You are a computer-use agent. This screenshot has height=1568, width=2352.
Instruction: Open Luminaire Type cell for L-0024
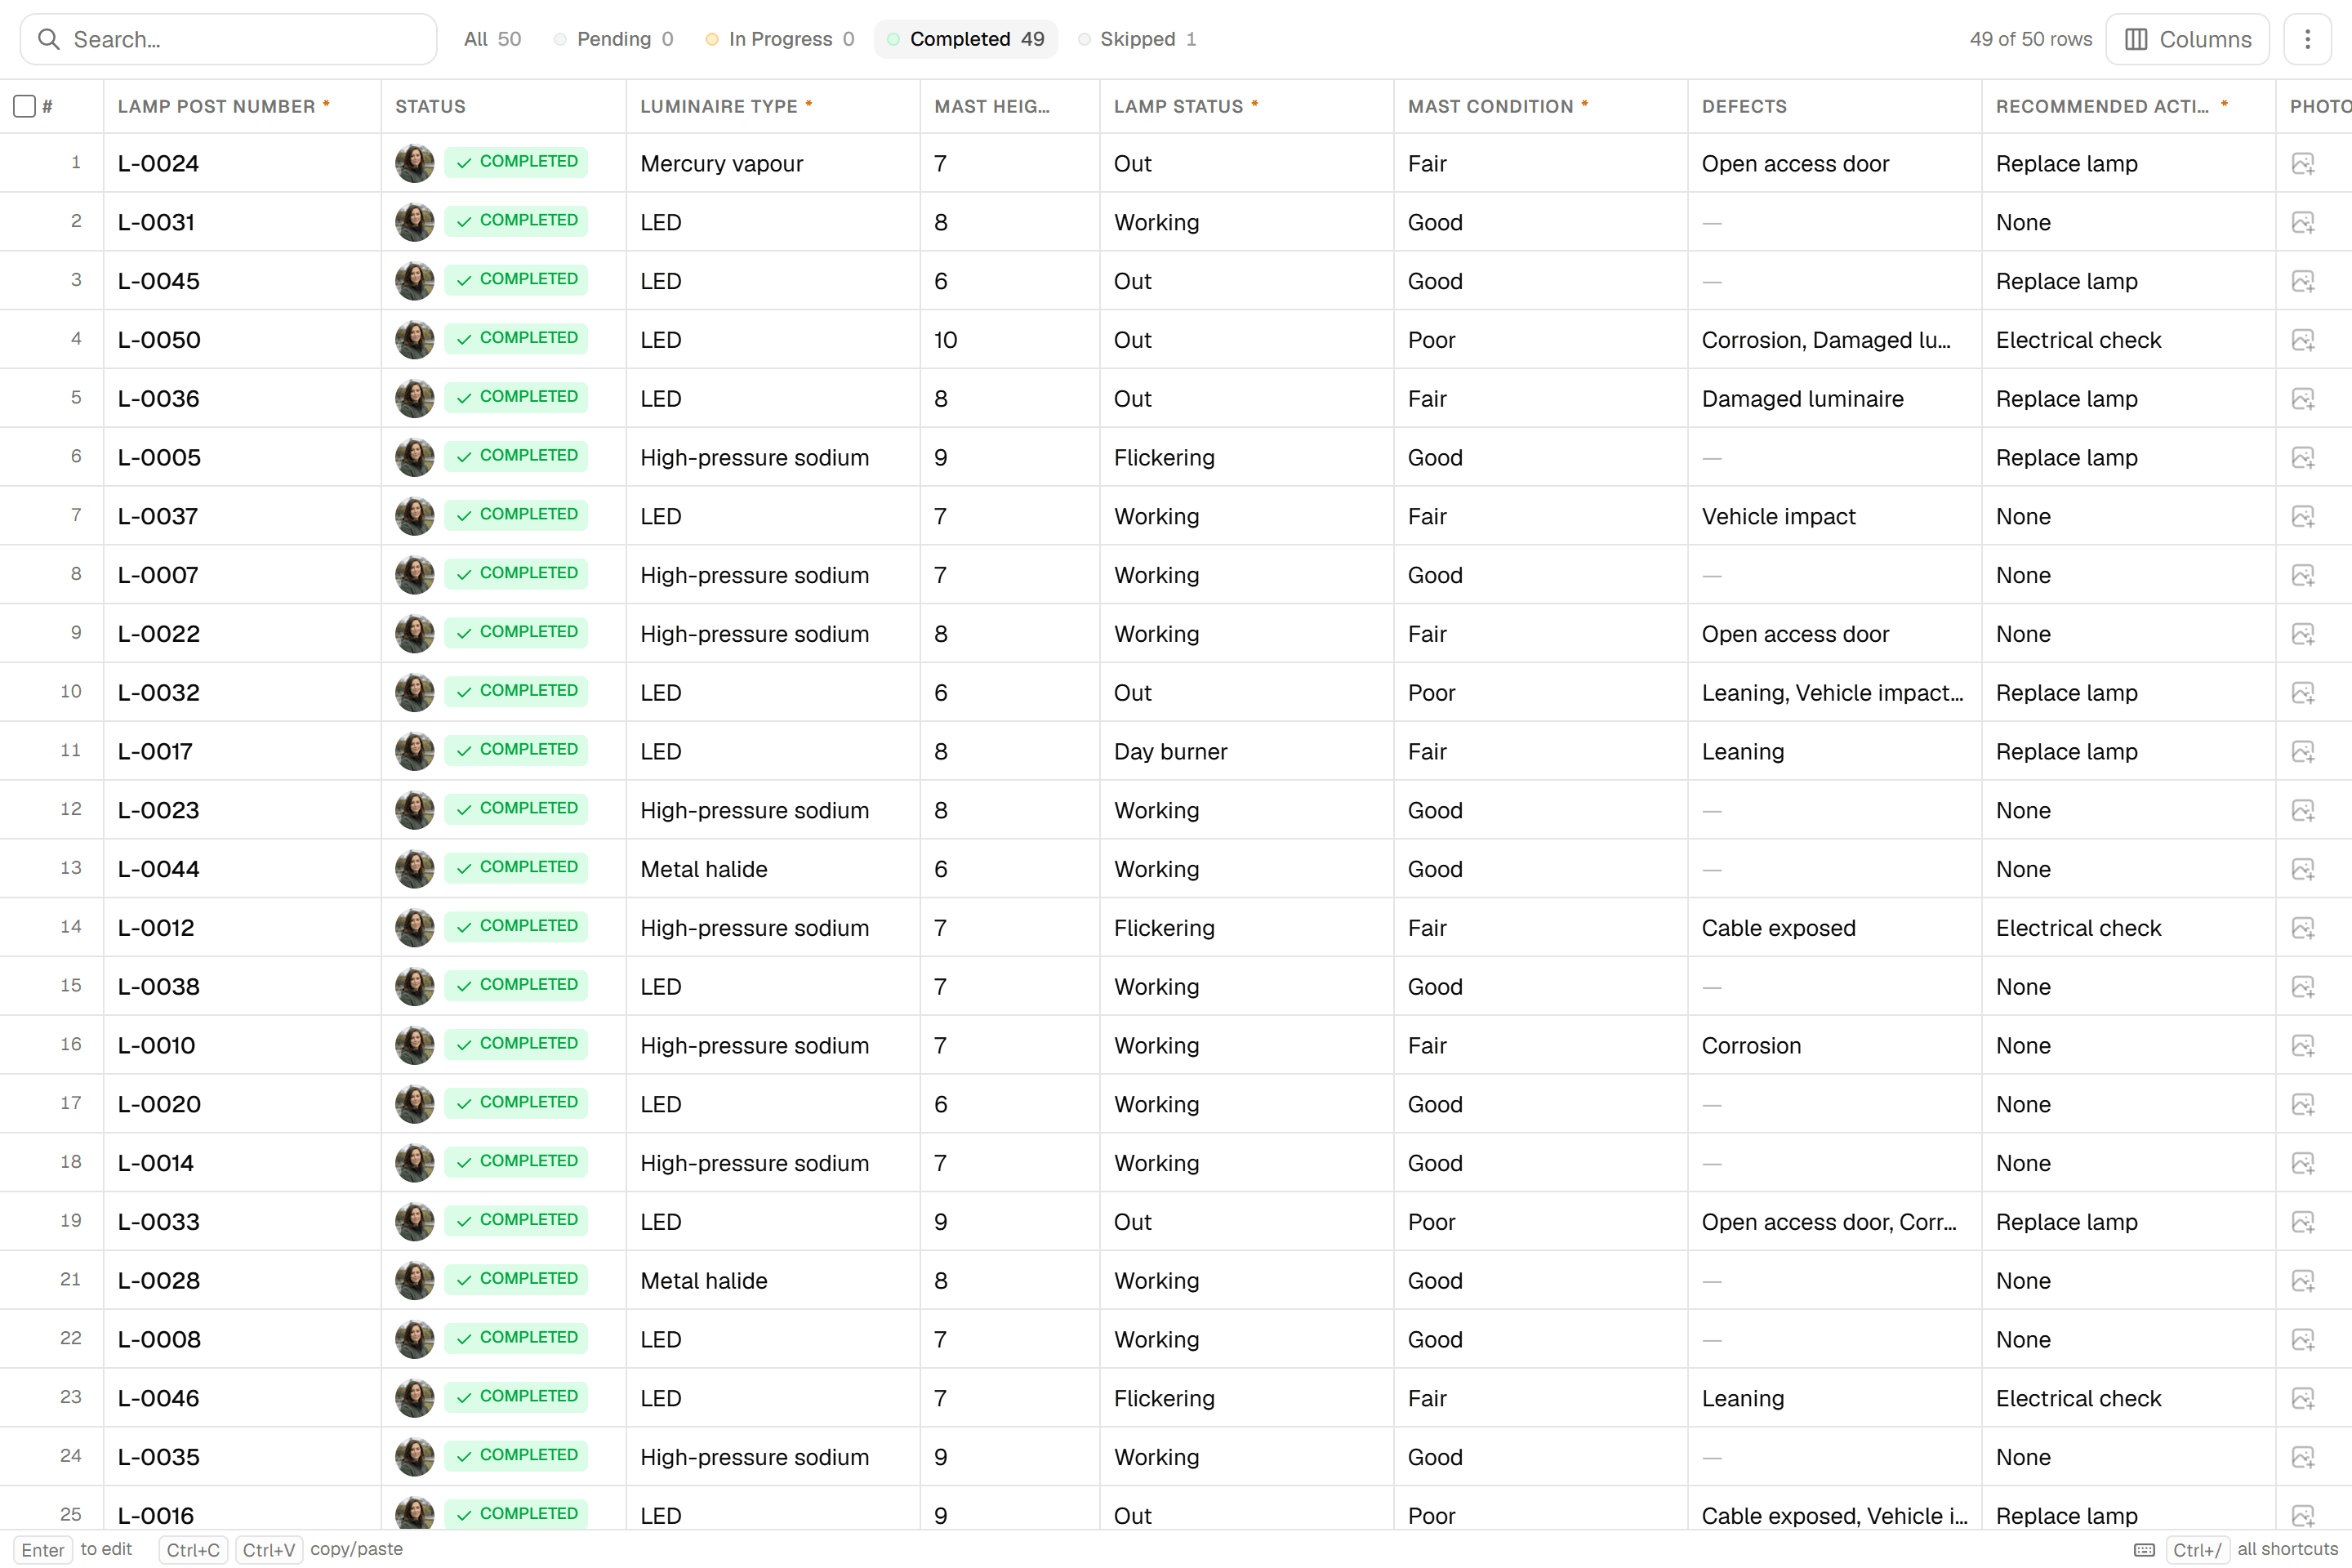773,163
